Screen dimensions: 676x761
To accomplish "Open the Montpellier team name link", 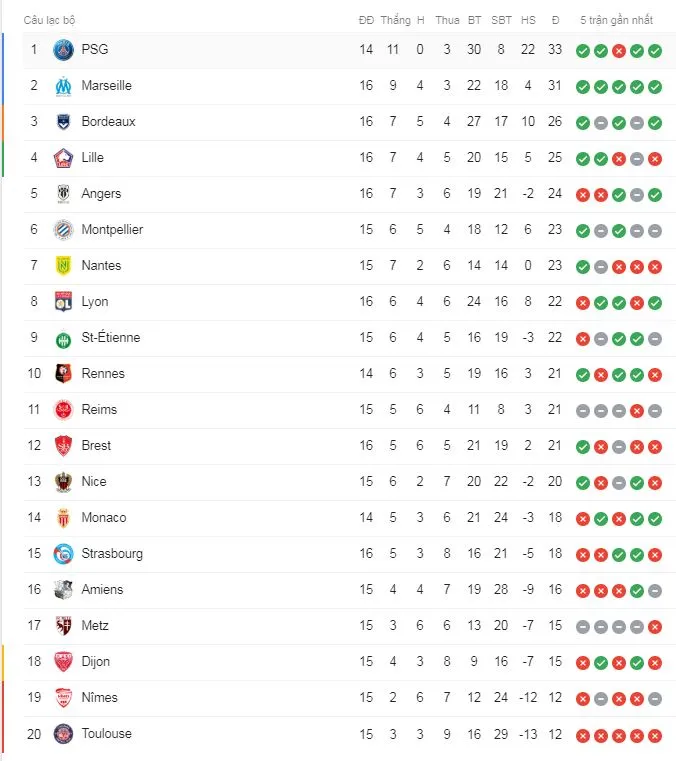I will coord(112,229).
